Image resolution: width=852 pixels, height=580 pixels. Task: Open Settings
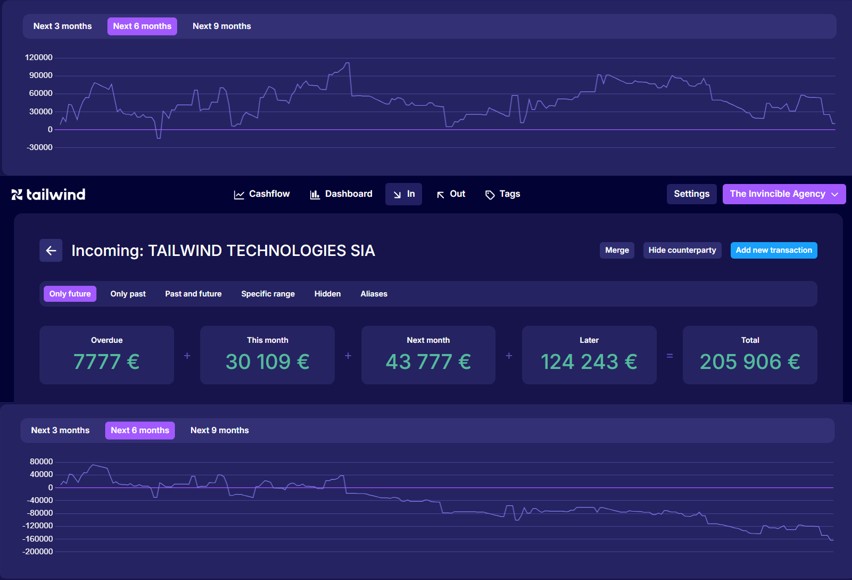[692, 194]
